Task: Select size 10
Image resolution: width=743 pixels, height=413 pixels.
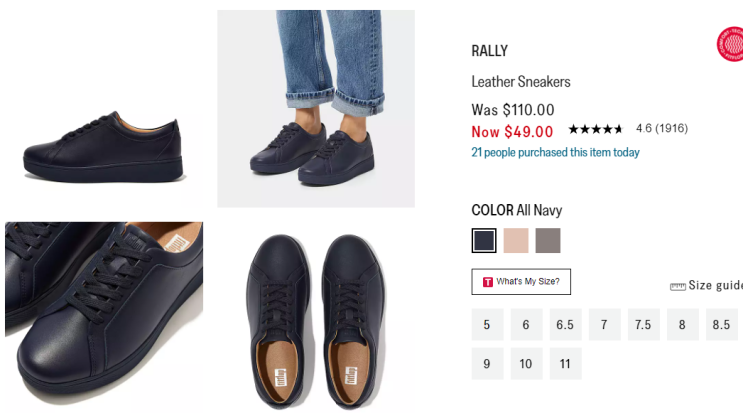Action: [x=526, y=364]
